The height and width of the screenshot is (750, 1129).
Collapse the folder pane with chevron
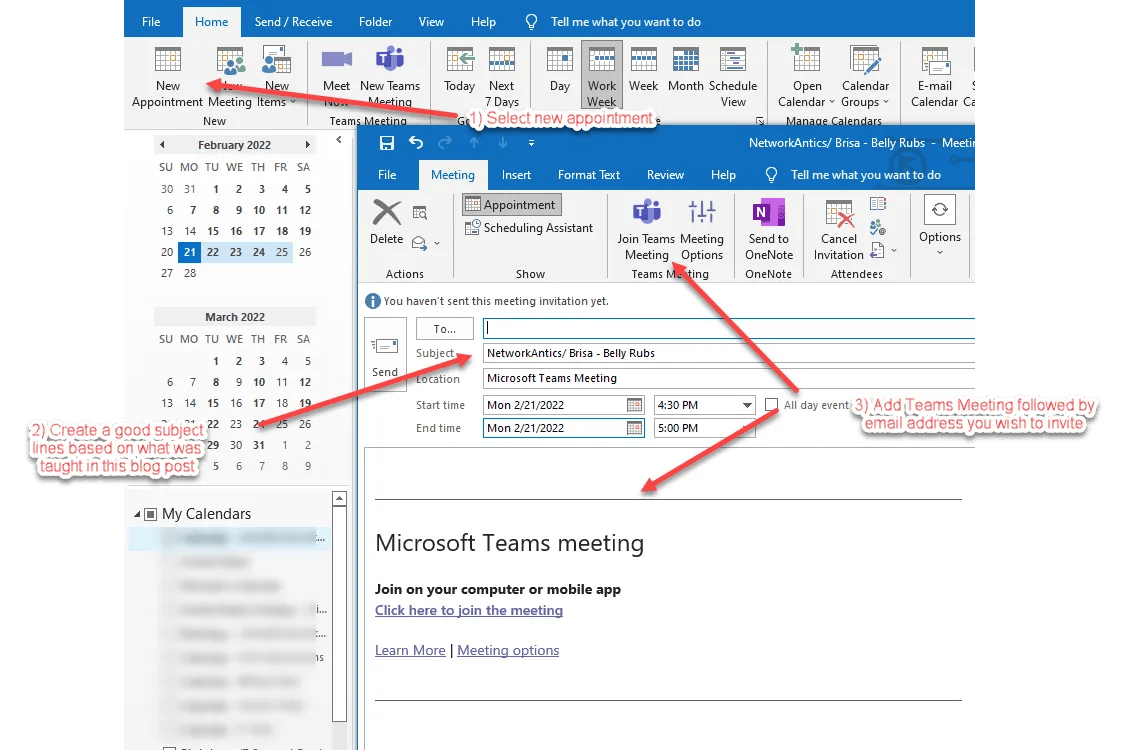click(x=339, y=140)
